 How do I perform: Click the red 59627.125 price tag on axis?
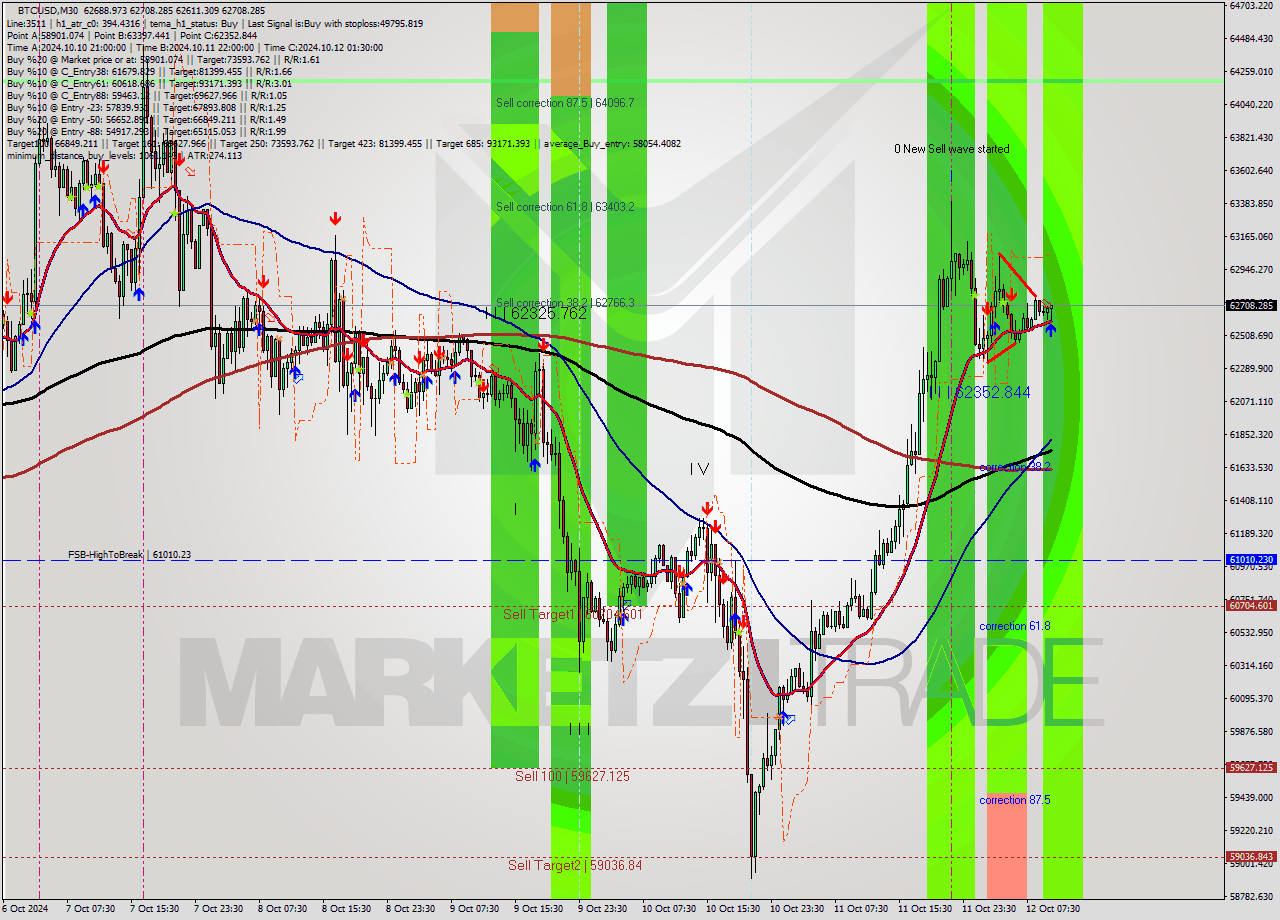[1251, 768]
